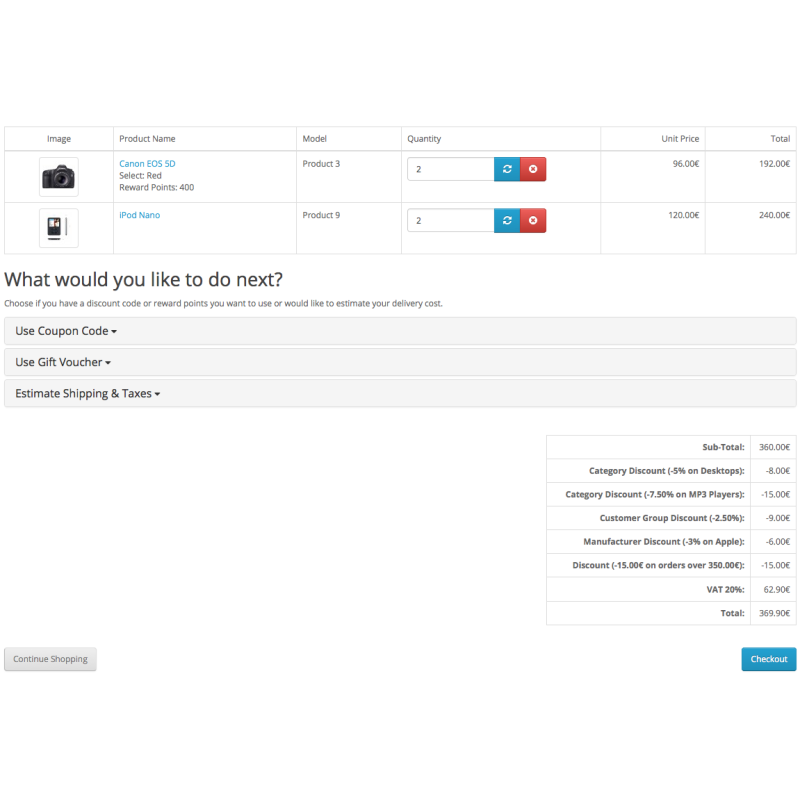Click the Canon EOS 5D camera thumbnail

pyautogui.click(x=59, y=177)
